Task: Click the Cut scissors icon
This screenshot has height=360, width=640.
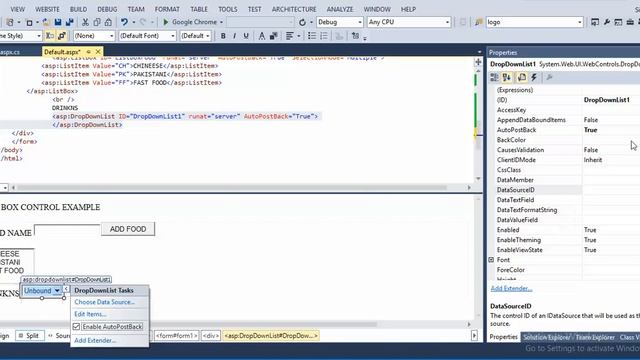Action: click(x=85, y=22)
